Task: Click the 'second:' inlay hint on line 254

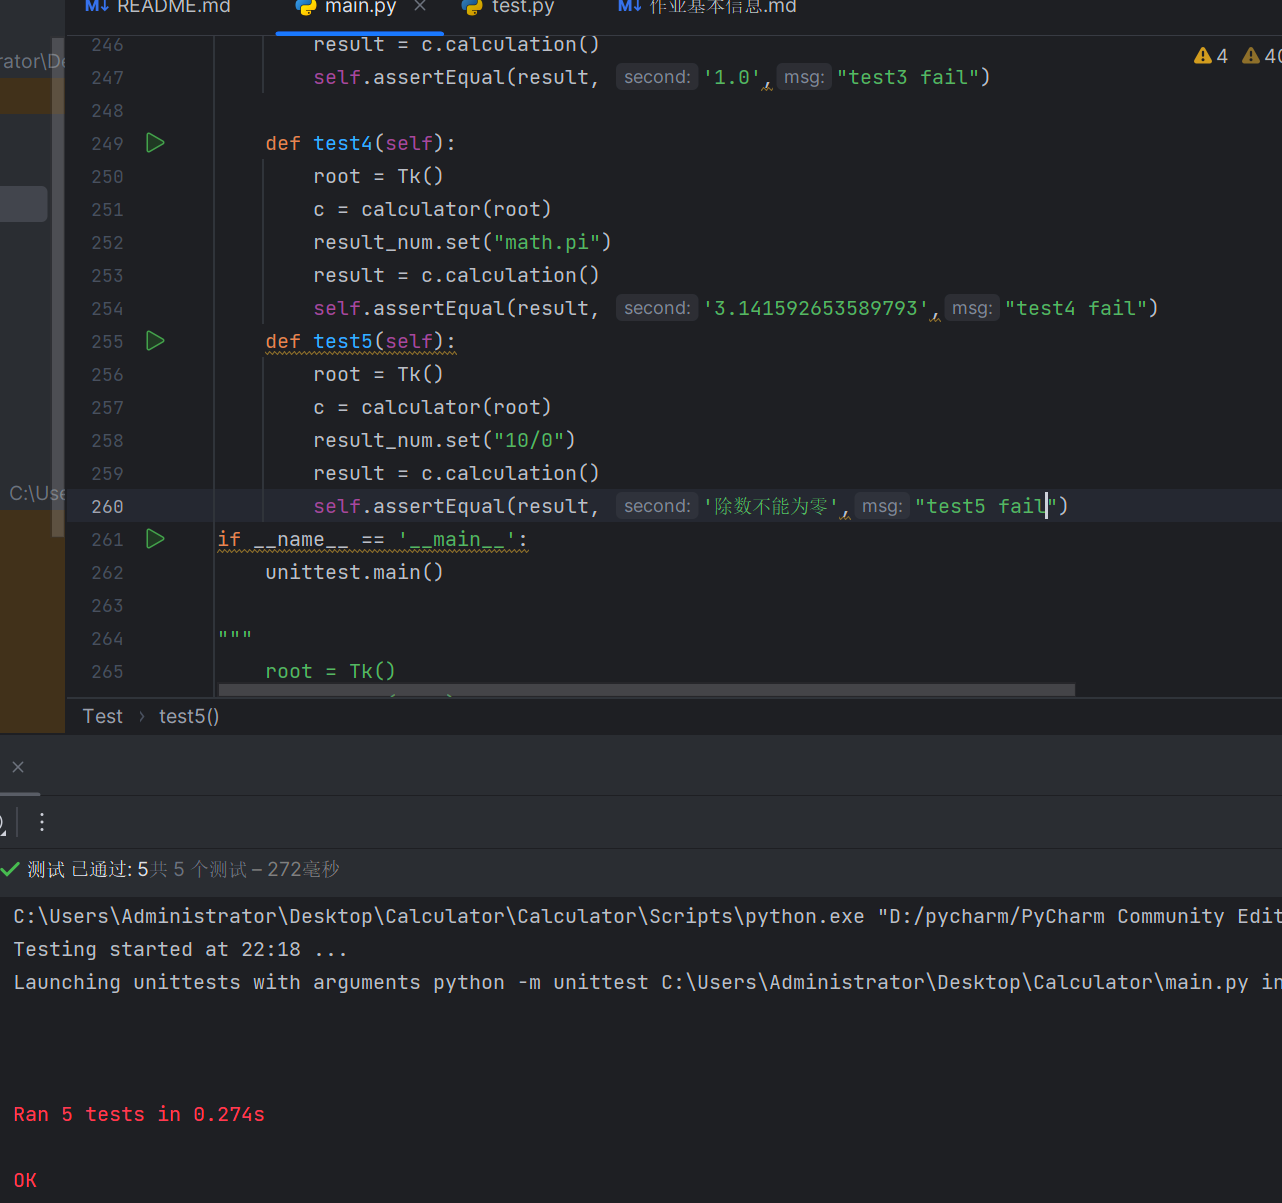Action: [656, 308]
